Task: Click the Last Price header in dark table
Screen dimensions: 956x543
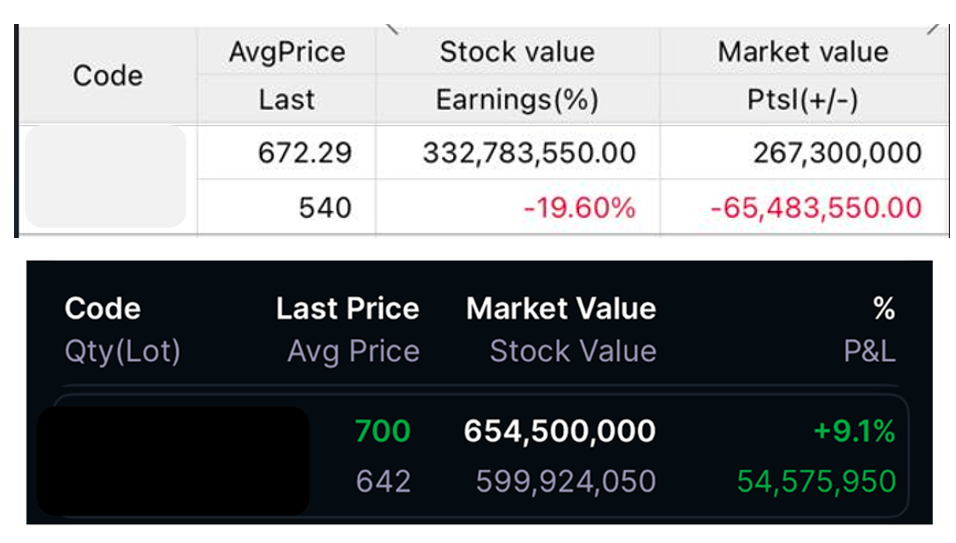Action: tap(347, 308)
